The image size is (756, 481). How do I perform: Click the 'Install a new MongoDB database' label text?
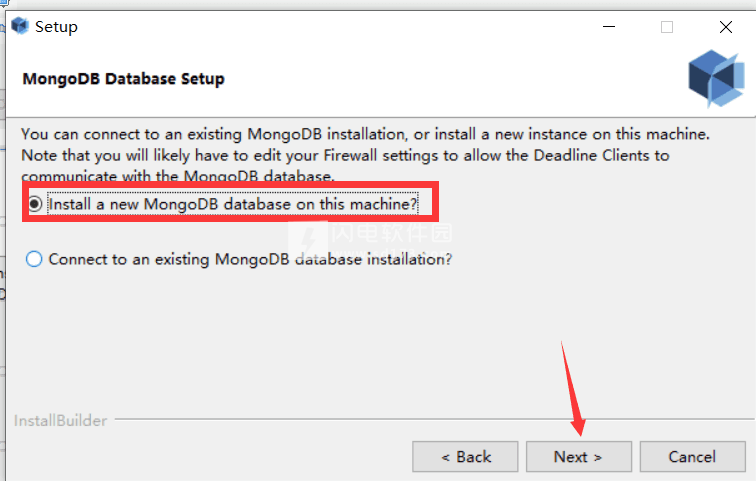[x=233, y=204]
